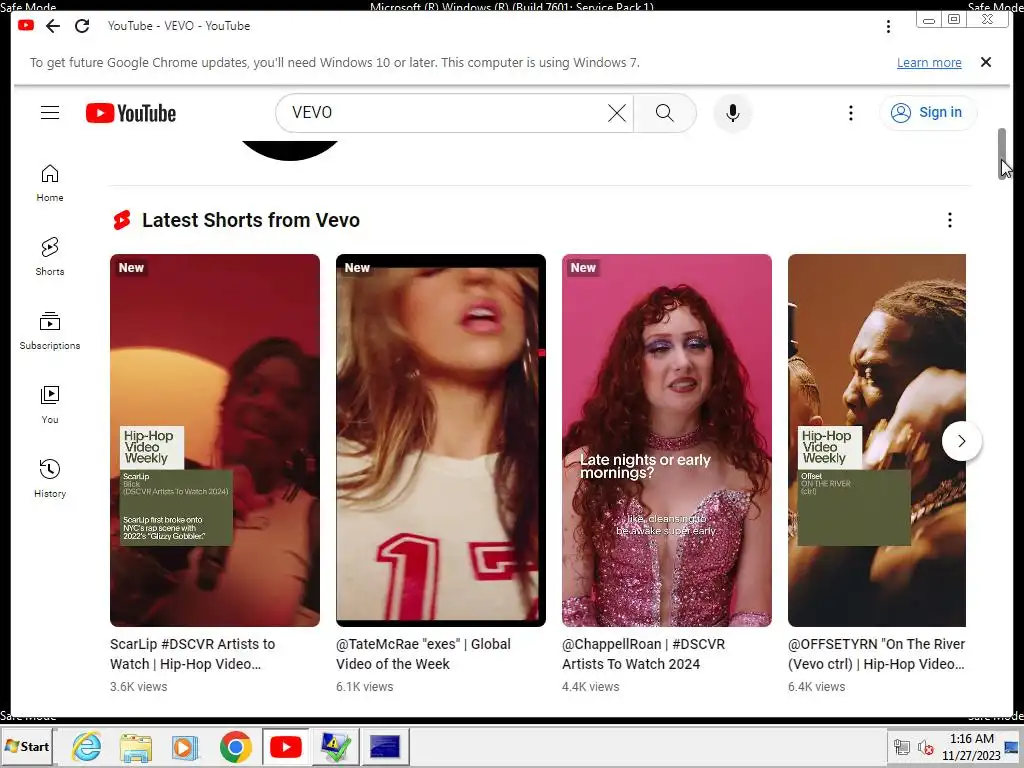Screen dimensions: 1024x768
Task: Click the page vertical scrollbar thumb
Action: coord(1001,153)
